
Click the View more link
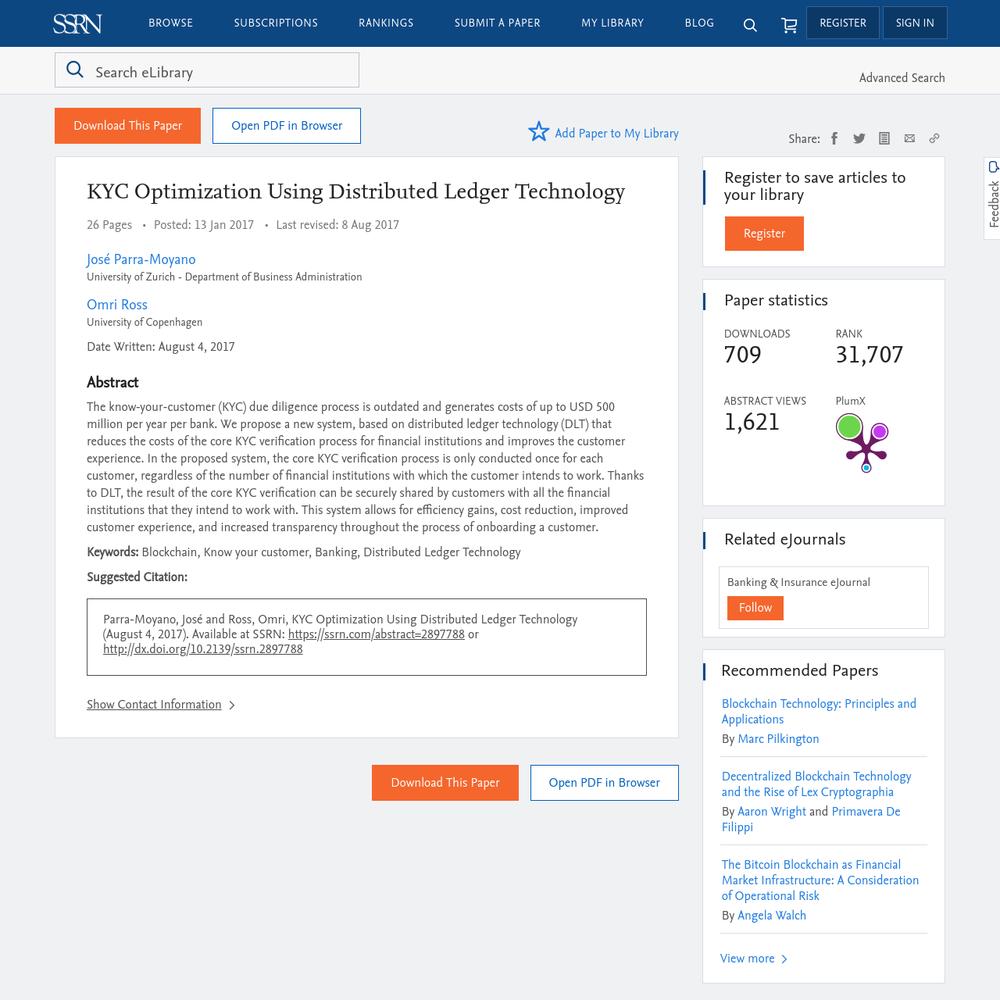click(747, 959)
